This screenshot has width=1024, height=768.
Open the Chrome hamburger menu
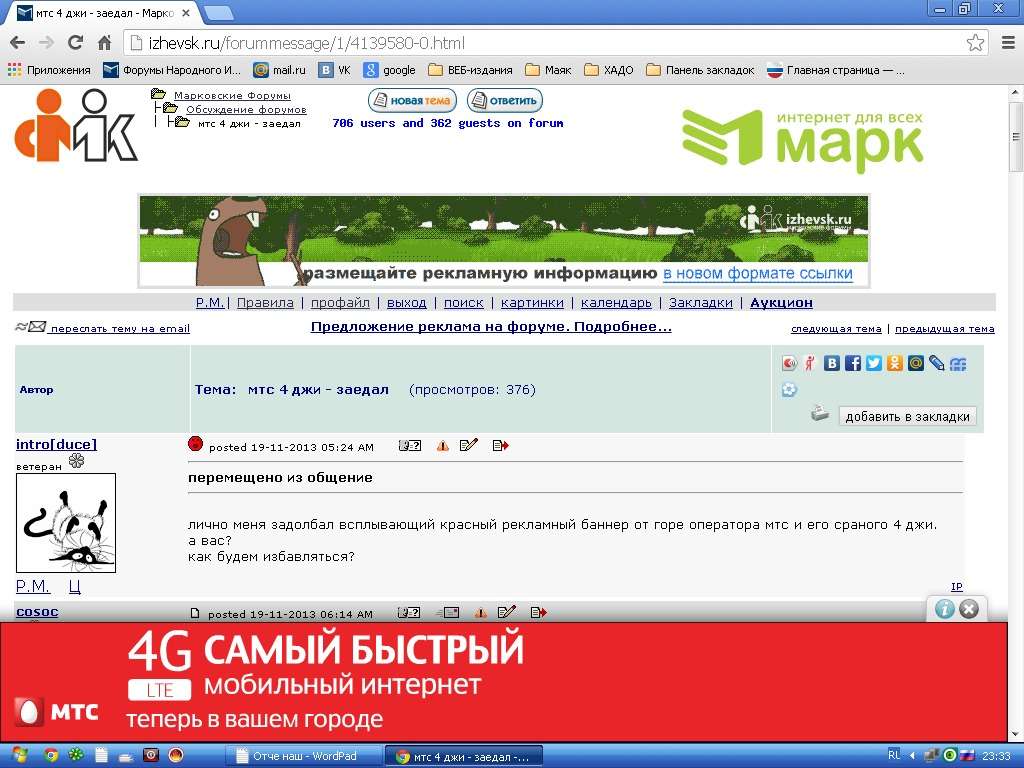(1008, 43)
